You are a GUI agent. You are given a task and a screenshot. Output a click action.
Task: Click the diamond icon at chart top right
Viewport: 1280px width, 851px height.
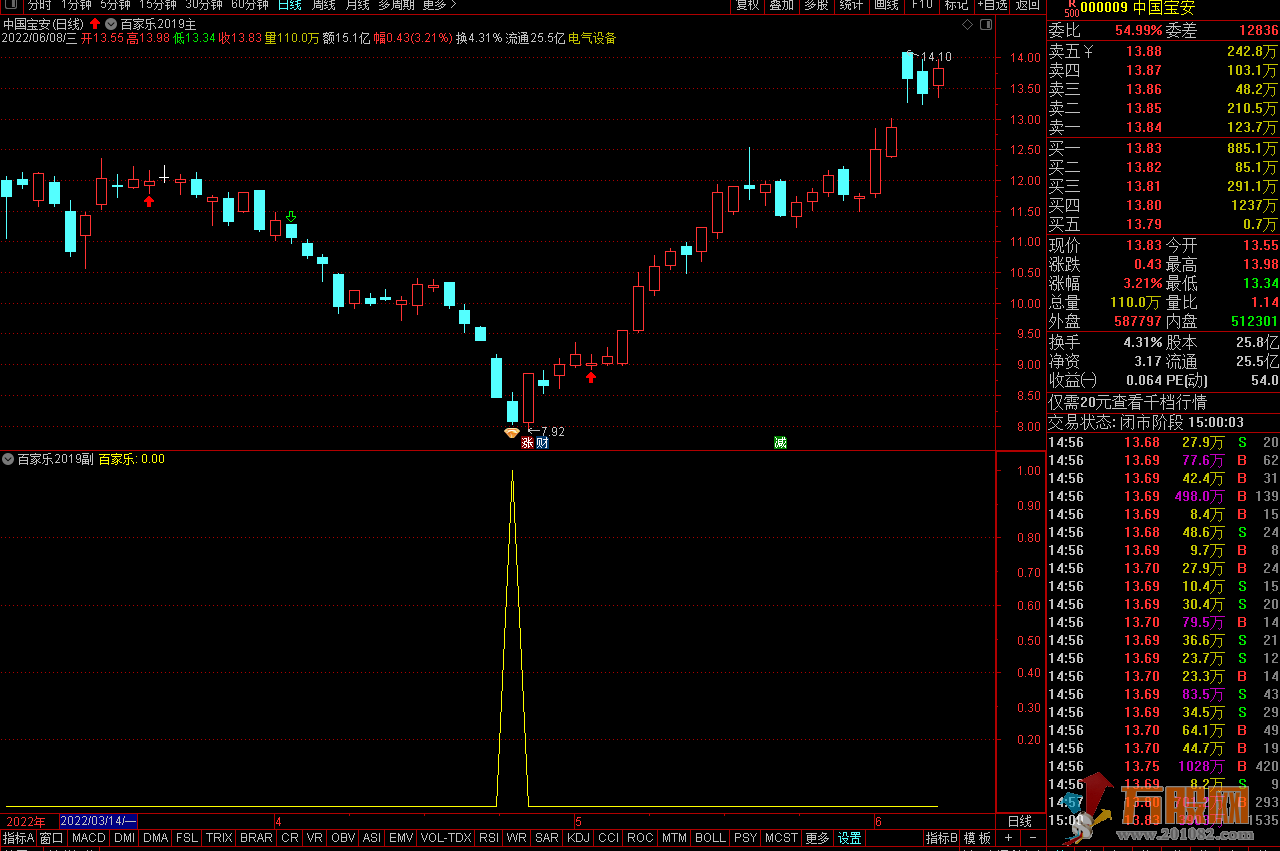[x=966, y=23]
